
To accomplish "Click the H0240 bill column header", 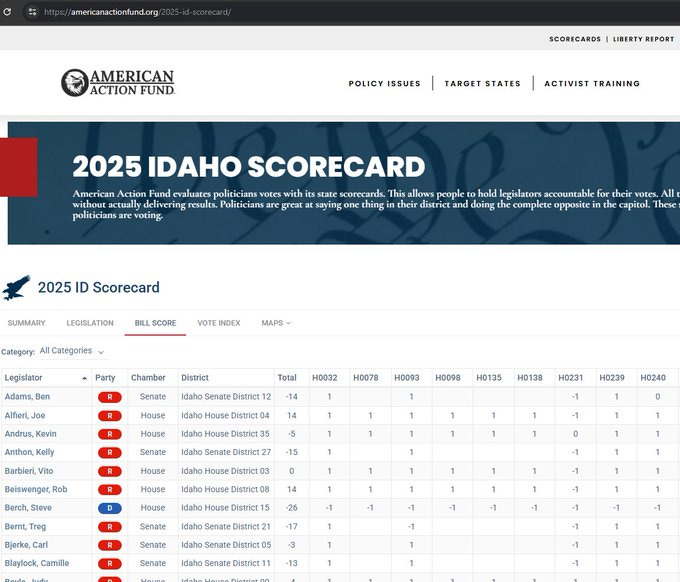I will [x=653, y=378].
